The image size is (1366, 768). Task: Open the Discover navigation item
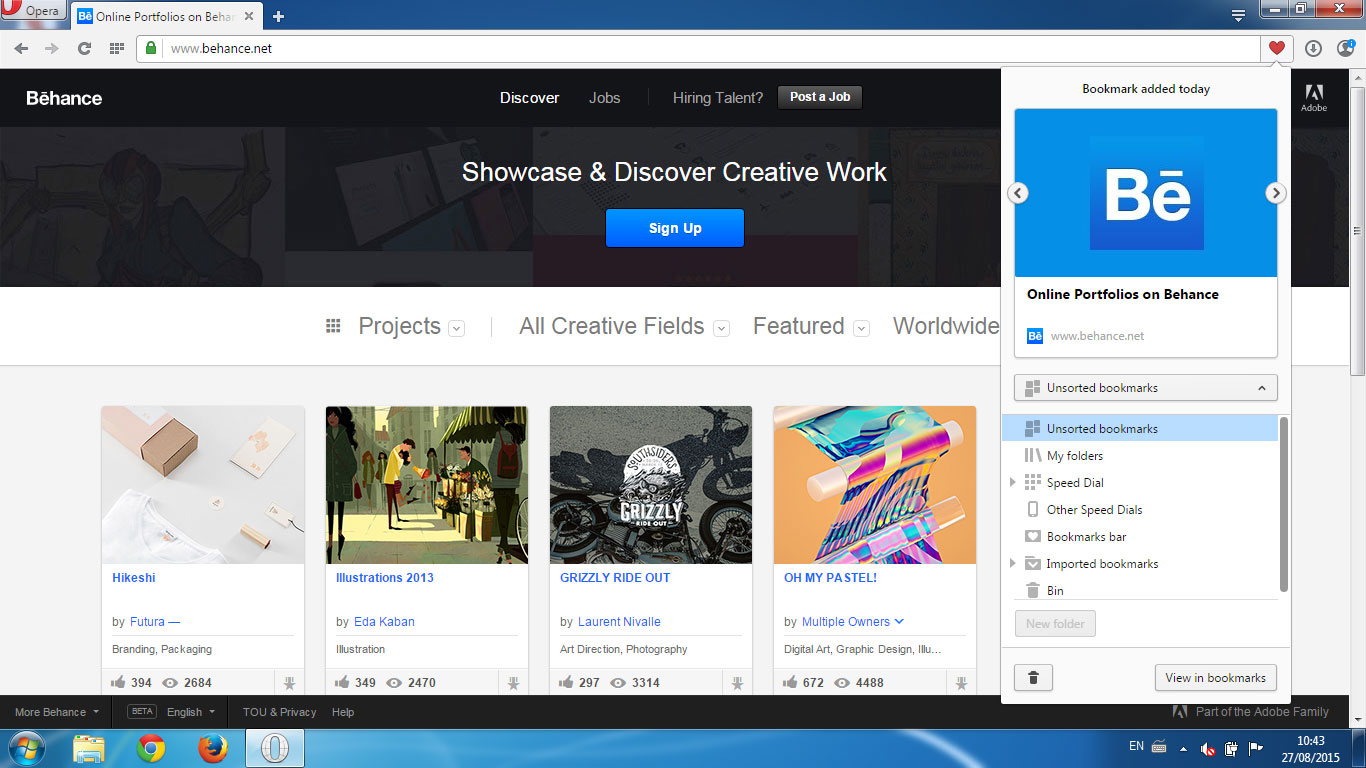530,98
